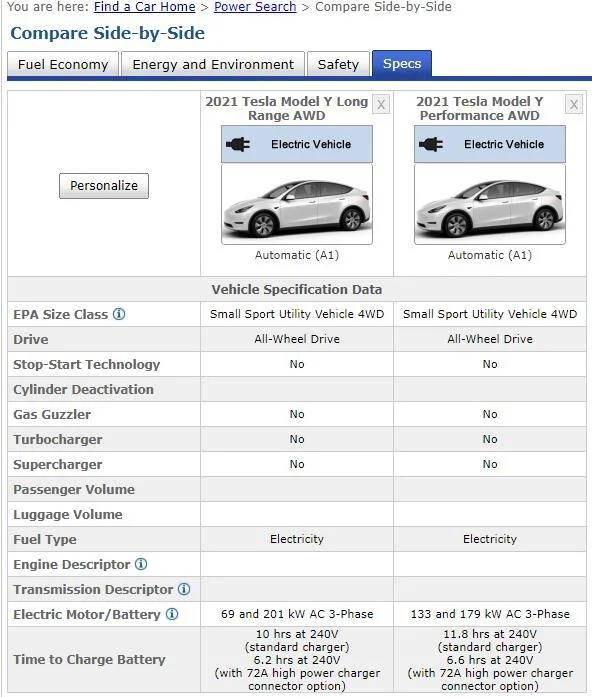Click the Long Range Model Y car image

pyautogui.click(x=297, y=204)
